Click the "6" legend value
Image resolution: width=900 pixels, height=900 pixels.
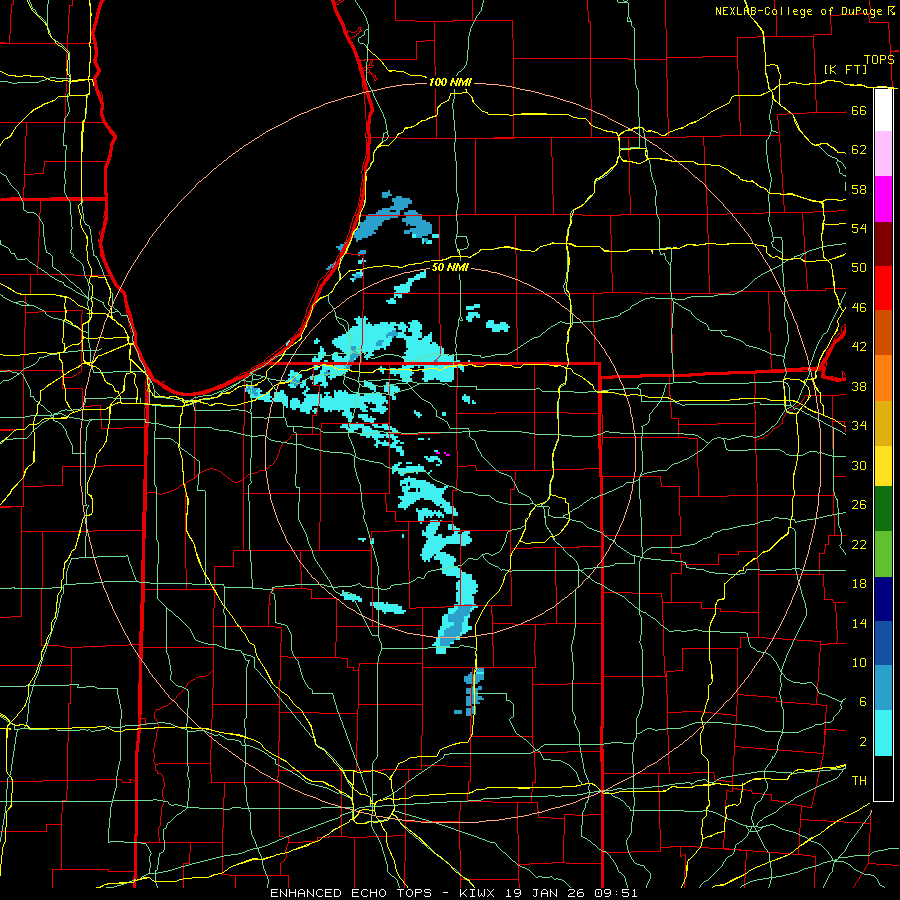[862, 701]
